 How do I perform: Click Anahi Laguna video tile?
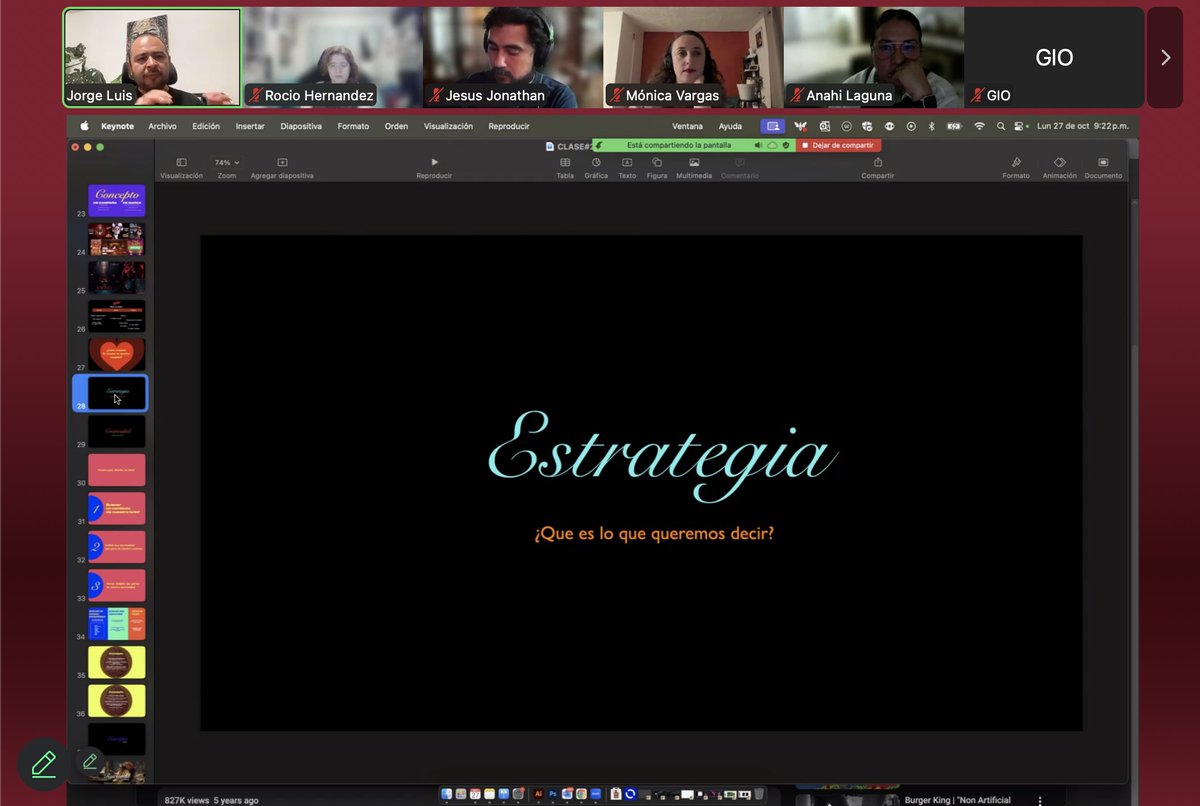click(x=873, y=58)
